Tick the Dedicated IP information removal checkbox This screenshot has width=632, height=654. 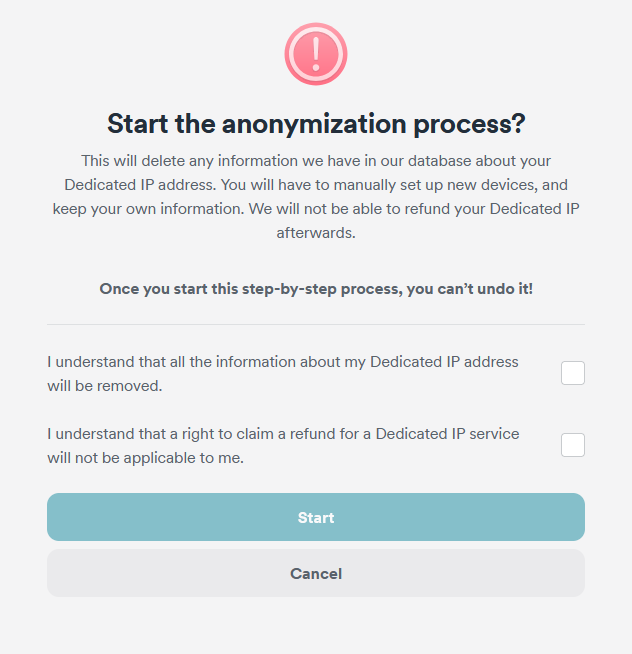click(x=573, y=373)
